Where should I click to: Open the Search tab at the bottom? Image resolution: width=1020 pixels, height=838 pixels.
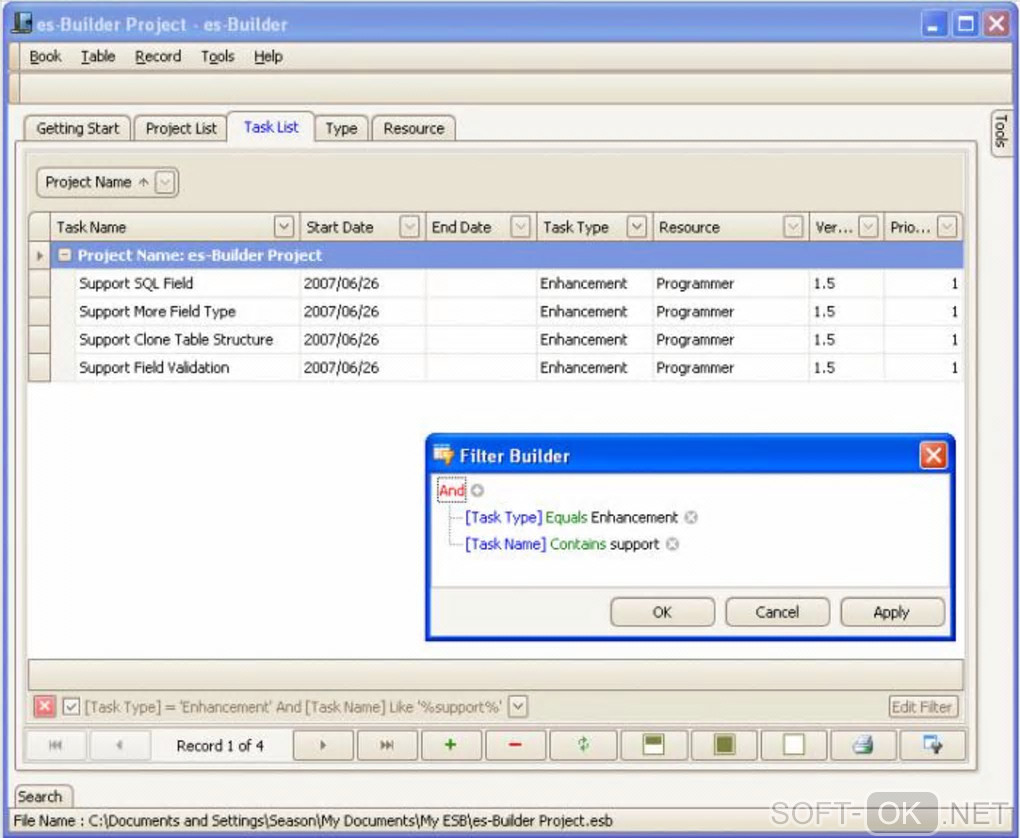pos(41,796)
